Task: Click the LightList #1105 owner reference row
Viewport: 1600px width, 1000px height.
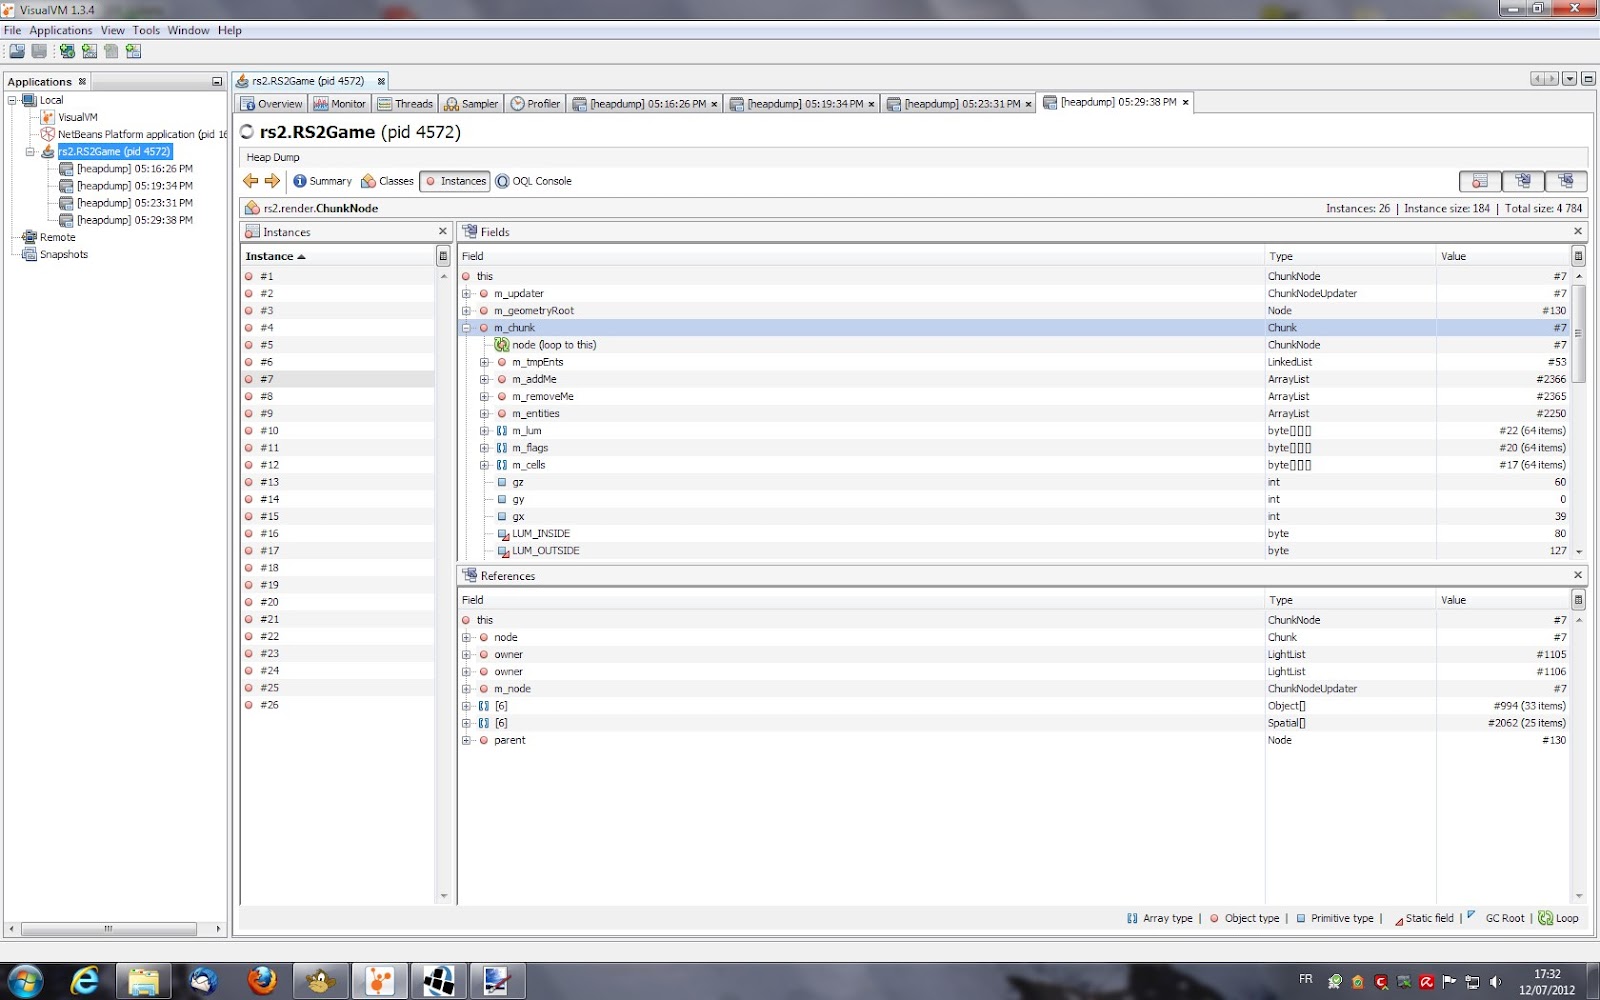Action: 1015,655
